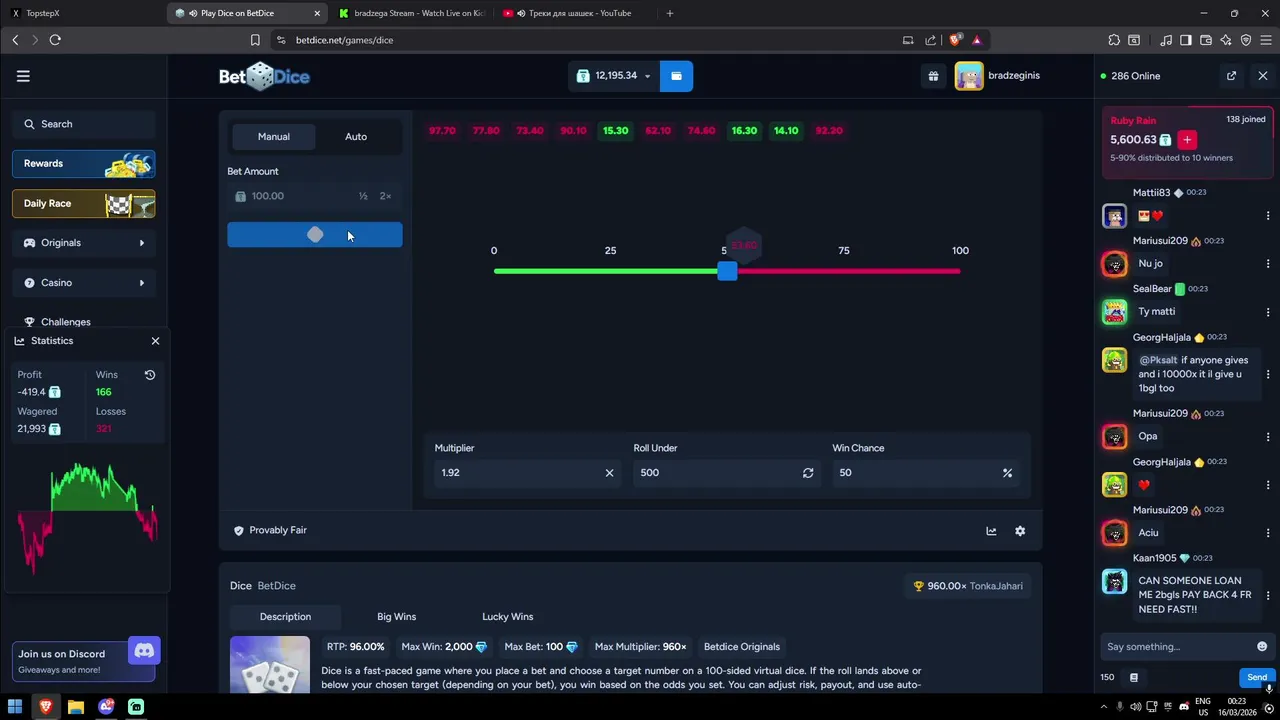The height and width of the screenshot is (720, 1280).
Task: Double the bet amount with 2×
Action: (x=385, y=196)
